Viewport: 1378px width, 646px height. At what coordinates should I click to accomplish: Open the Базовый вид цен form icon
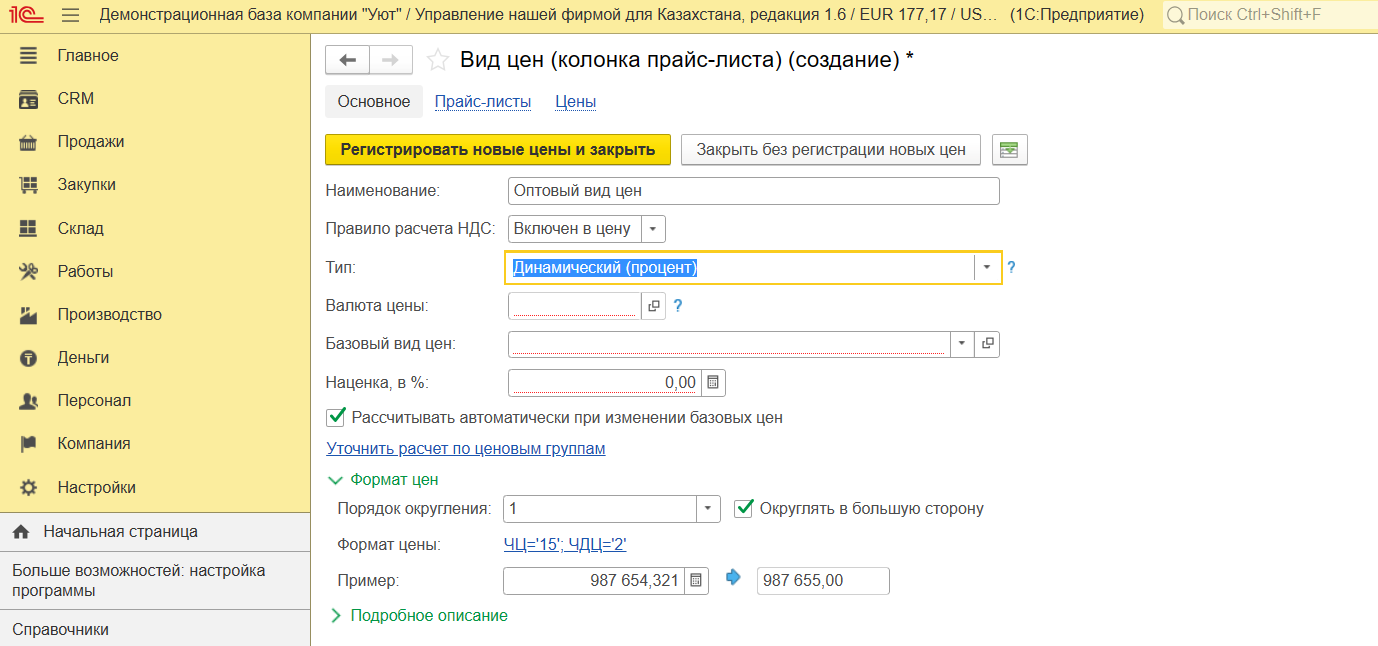click(x=987, y=344)
